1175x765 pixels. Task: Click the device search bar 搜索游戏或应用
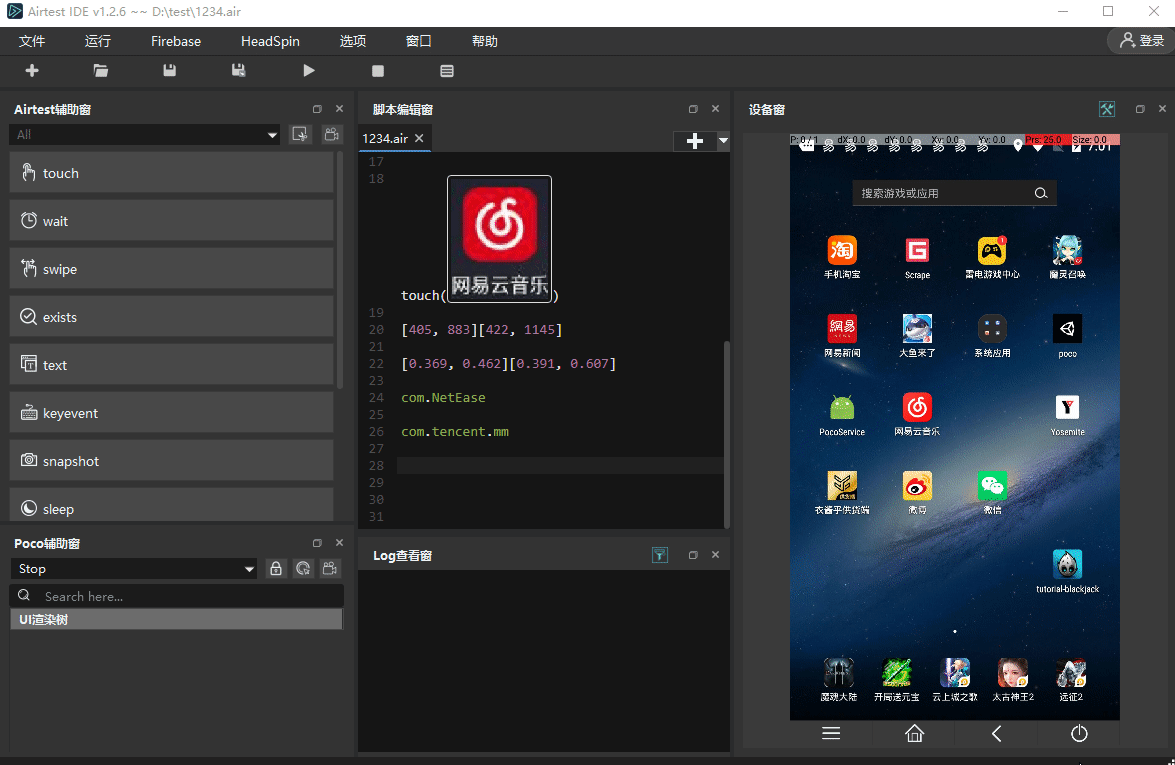[x=955, y=193]
